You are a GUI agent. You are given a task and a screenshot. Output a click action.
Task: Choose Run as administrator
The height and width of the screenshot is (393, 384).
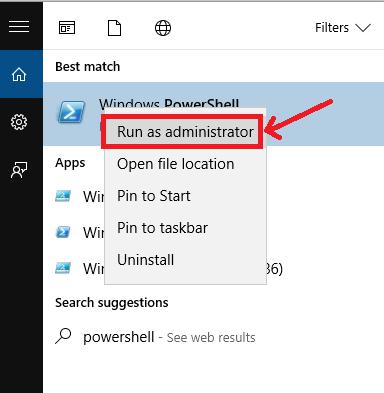pyautogui.click(x=185, y=132)
